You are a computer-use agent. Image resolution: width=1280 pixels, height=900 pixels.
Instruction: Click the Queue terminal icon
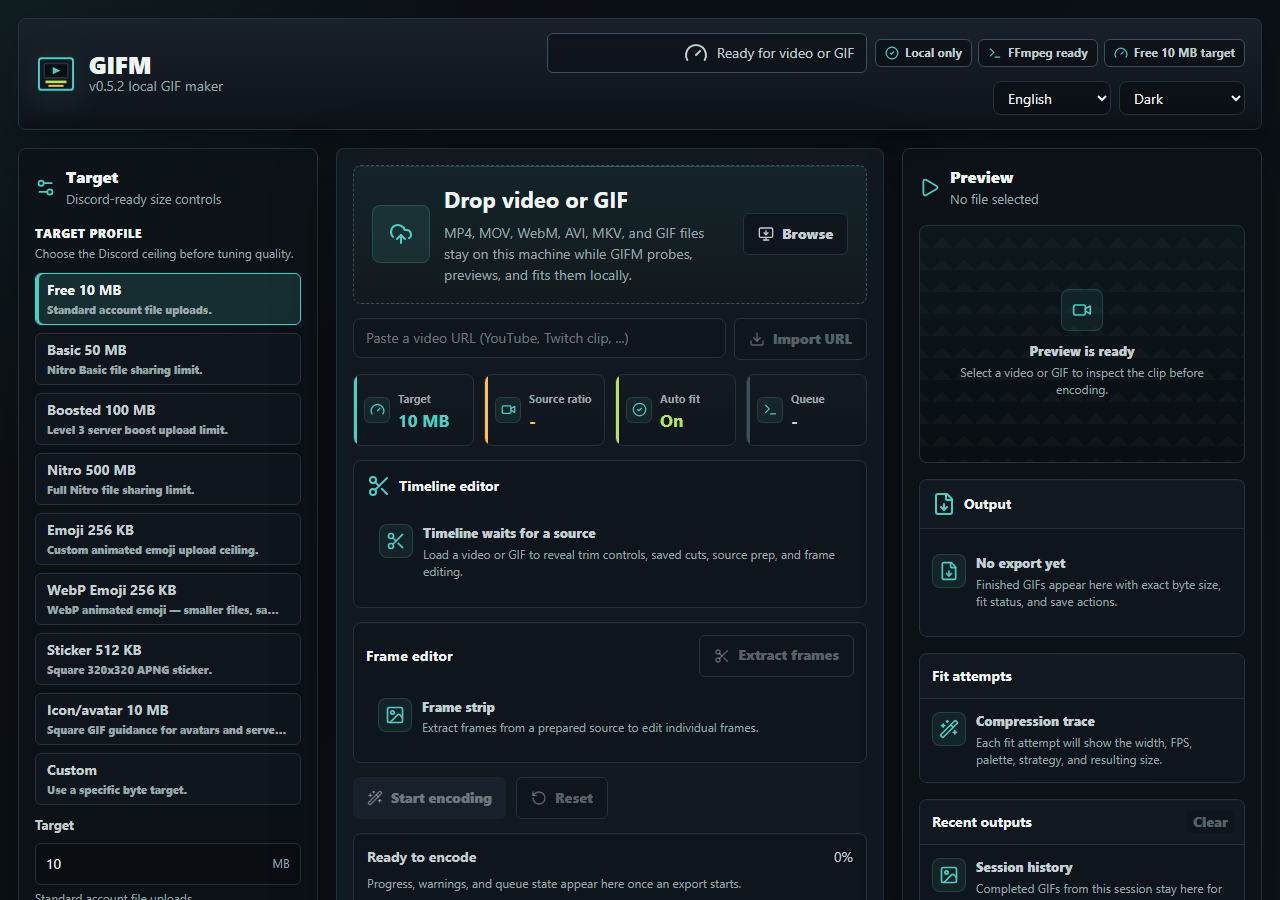click(x=770, y=410)
